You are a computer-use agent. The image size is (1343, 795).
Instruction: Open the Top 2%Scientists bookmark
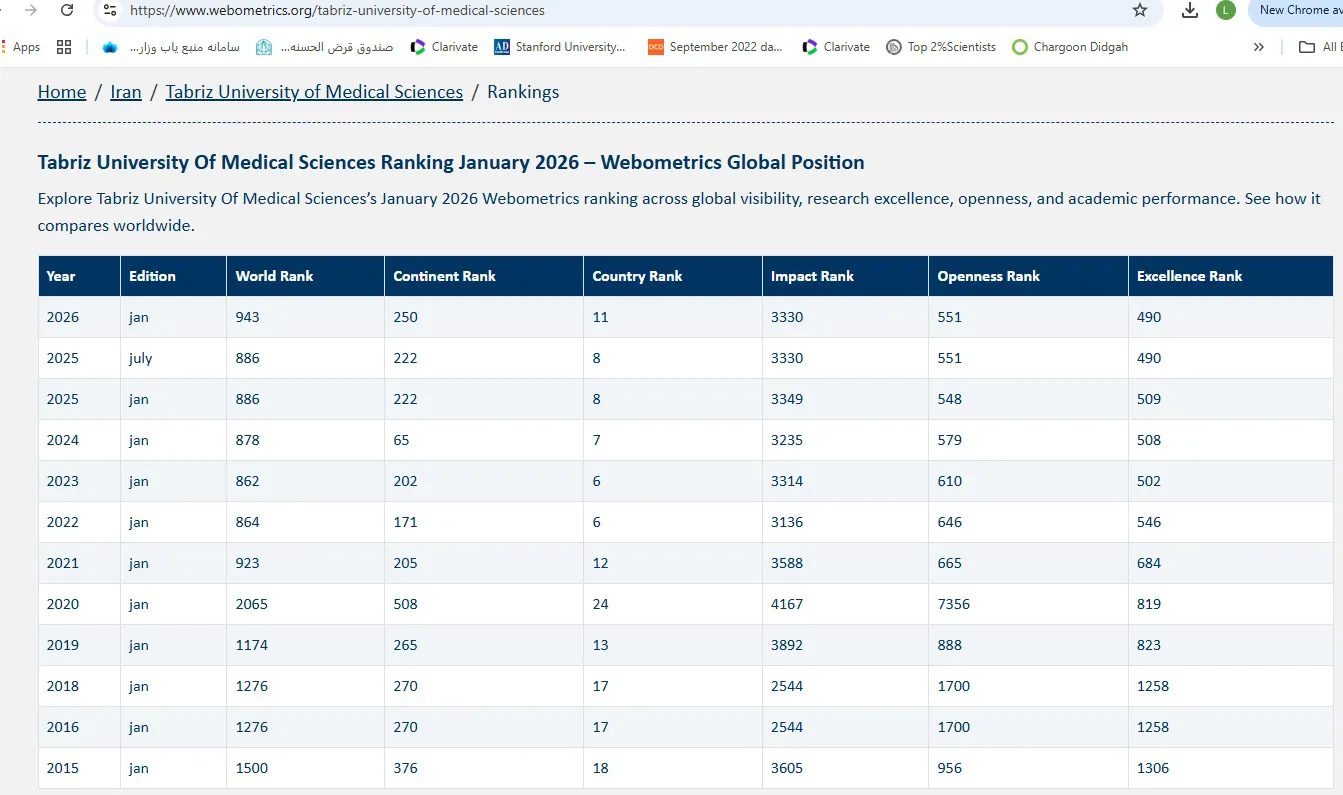941,47
